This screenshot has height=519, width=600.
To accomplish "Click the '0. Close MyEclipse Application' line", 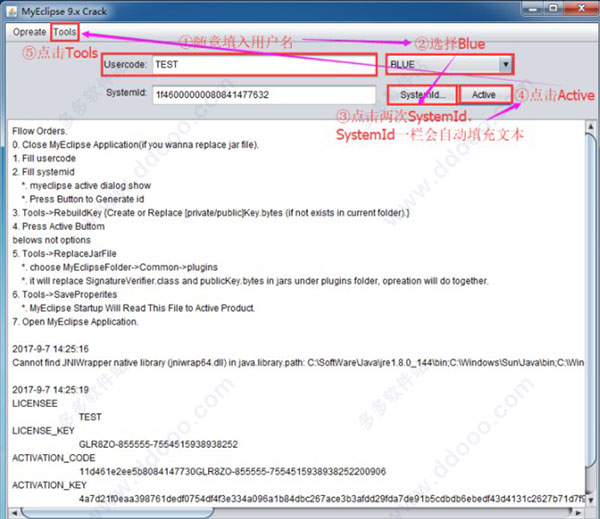I will coord(135,145).
